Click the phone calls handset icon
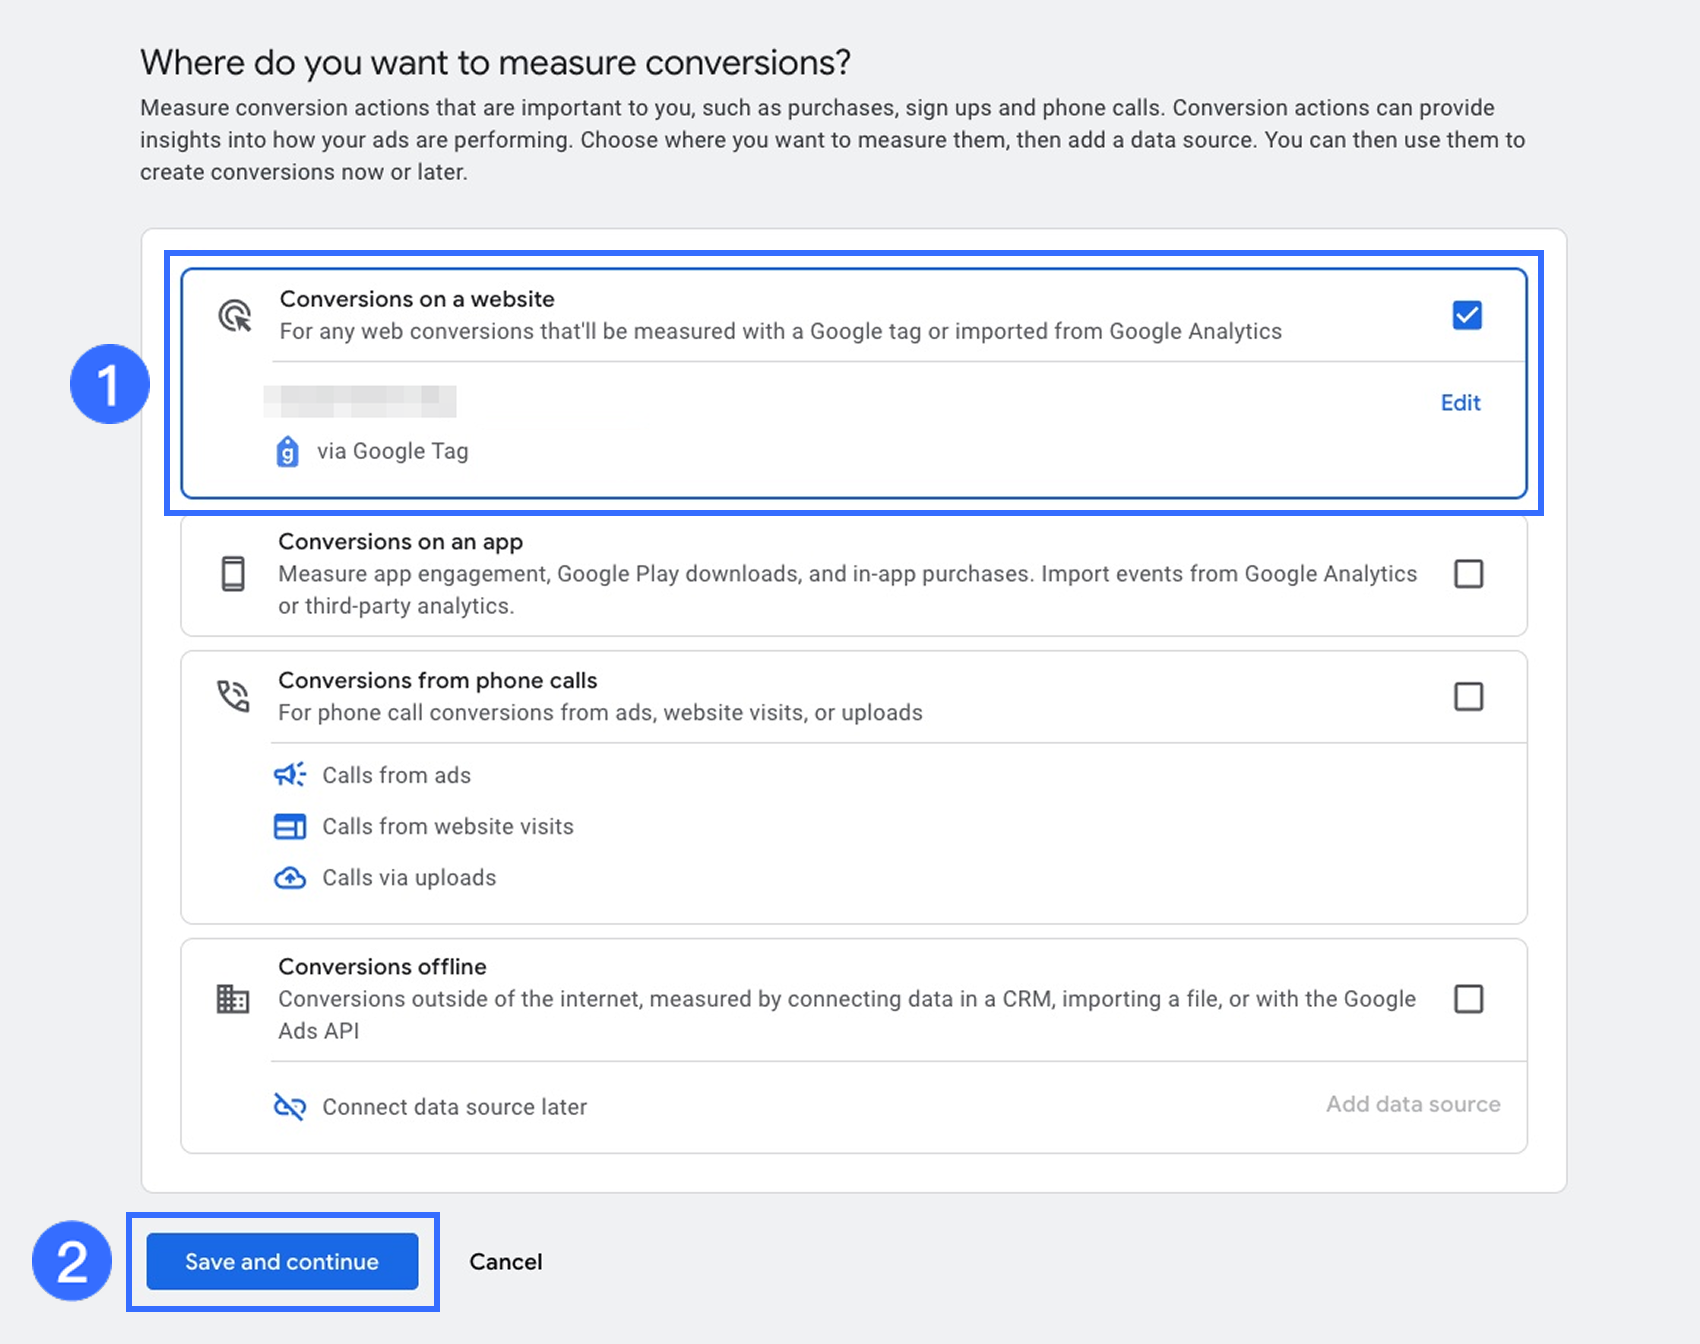1700x1344 pixels. point(233,696)
